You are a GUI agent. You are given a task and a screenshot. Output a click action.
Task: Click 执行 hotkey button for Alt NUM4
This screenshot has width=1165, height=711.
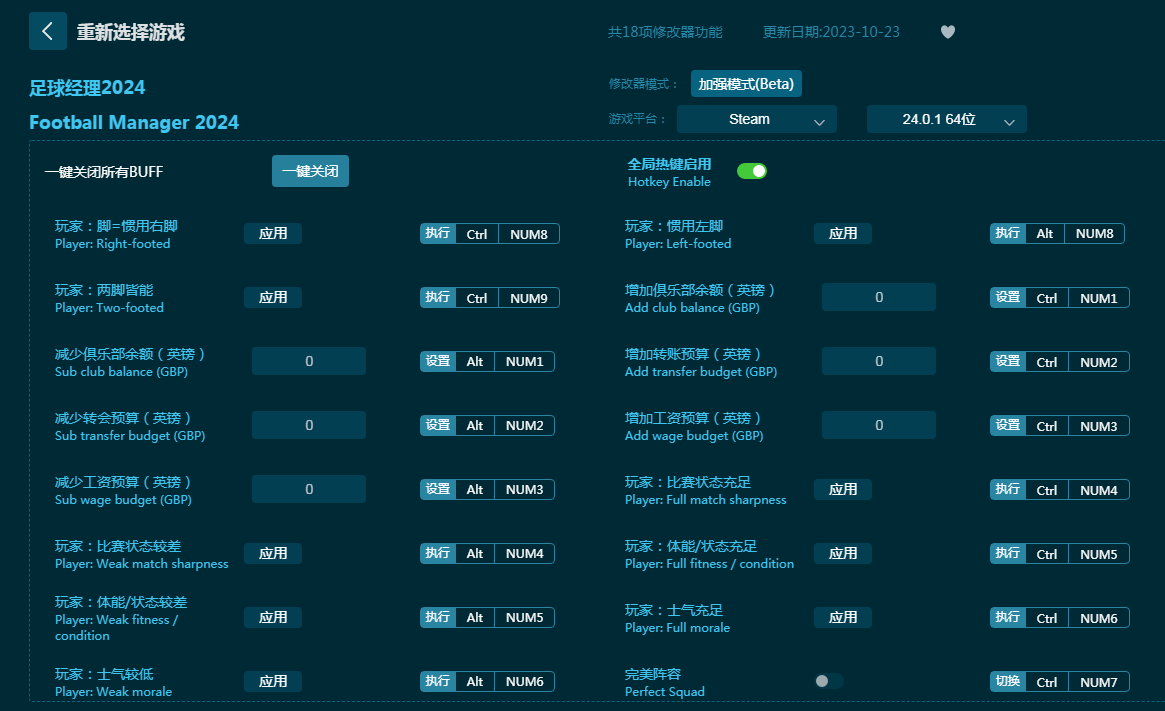click(x=438, y=553)
